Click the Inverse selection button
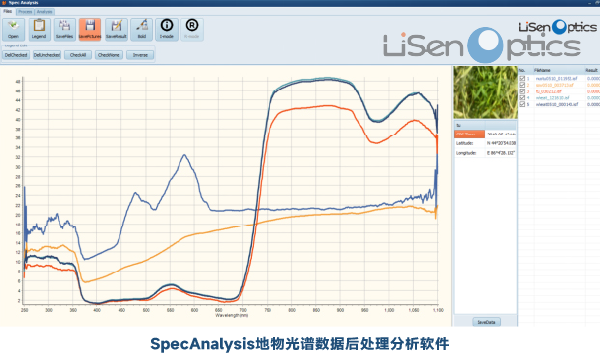Image resolution: width=600 pixels, height=363 pixels. (140, 55)
